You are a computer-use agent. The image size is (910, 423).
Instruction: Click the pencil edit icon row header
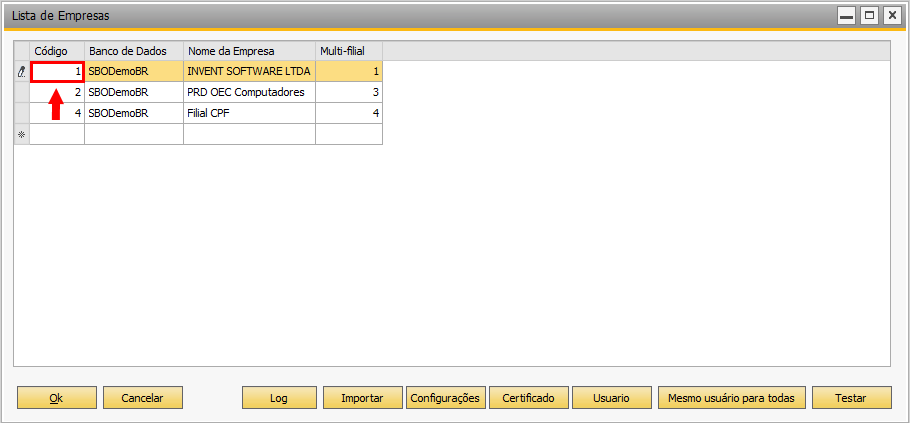point(22,71)
